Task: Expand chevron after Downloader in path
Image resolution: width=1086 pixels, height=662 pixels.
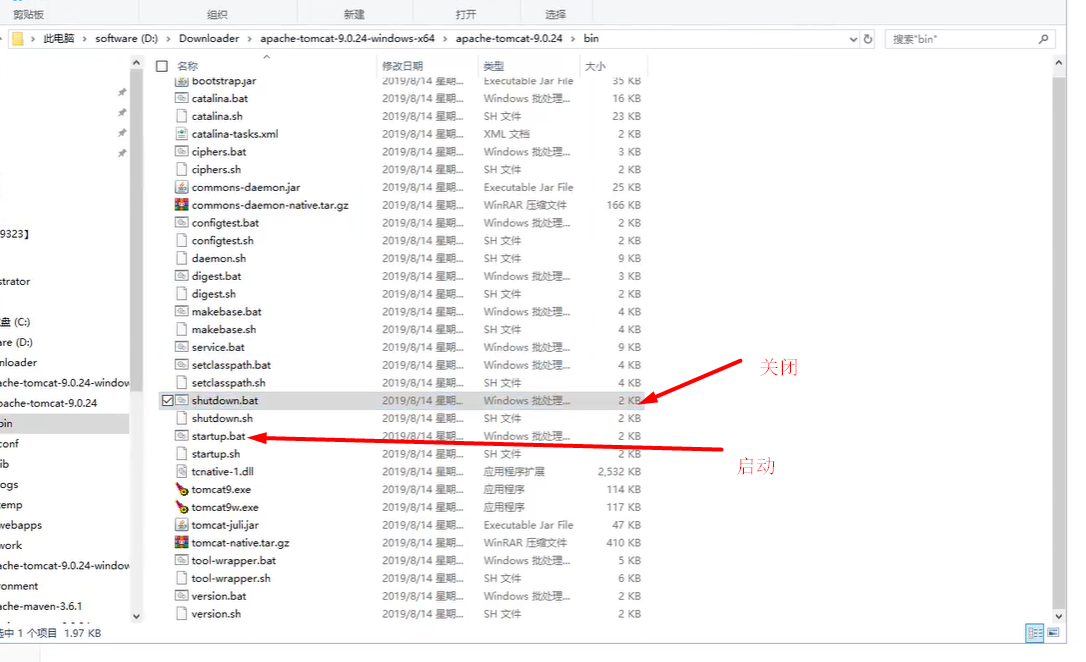Action: [249, 39]
